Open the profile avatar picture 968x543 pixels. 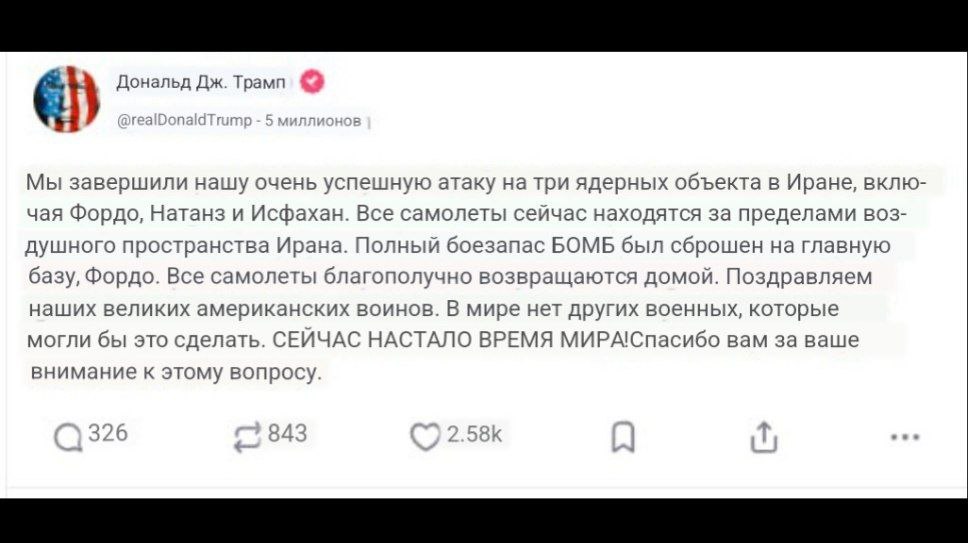click(x=66, y=98)
